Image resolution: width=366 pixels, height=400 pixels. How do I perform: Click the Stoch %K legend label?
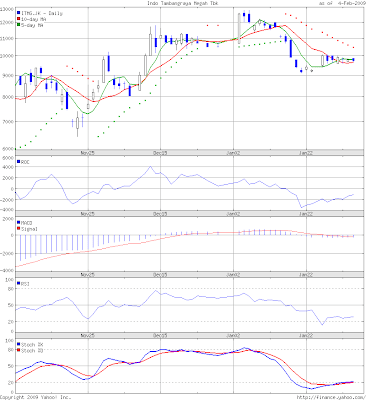32,344
